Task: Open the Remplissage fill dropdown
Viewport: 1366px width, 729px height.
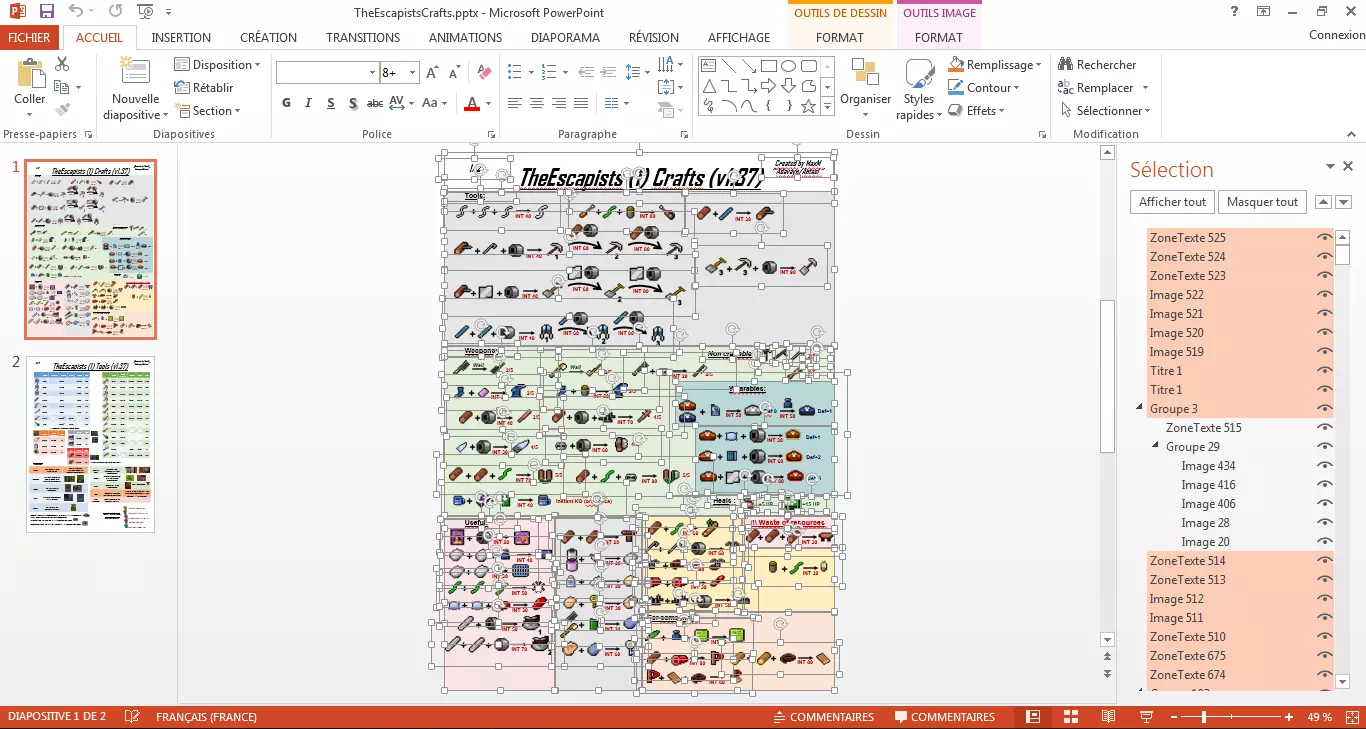Action: pyautogui.click(x=995, y=65)
